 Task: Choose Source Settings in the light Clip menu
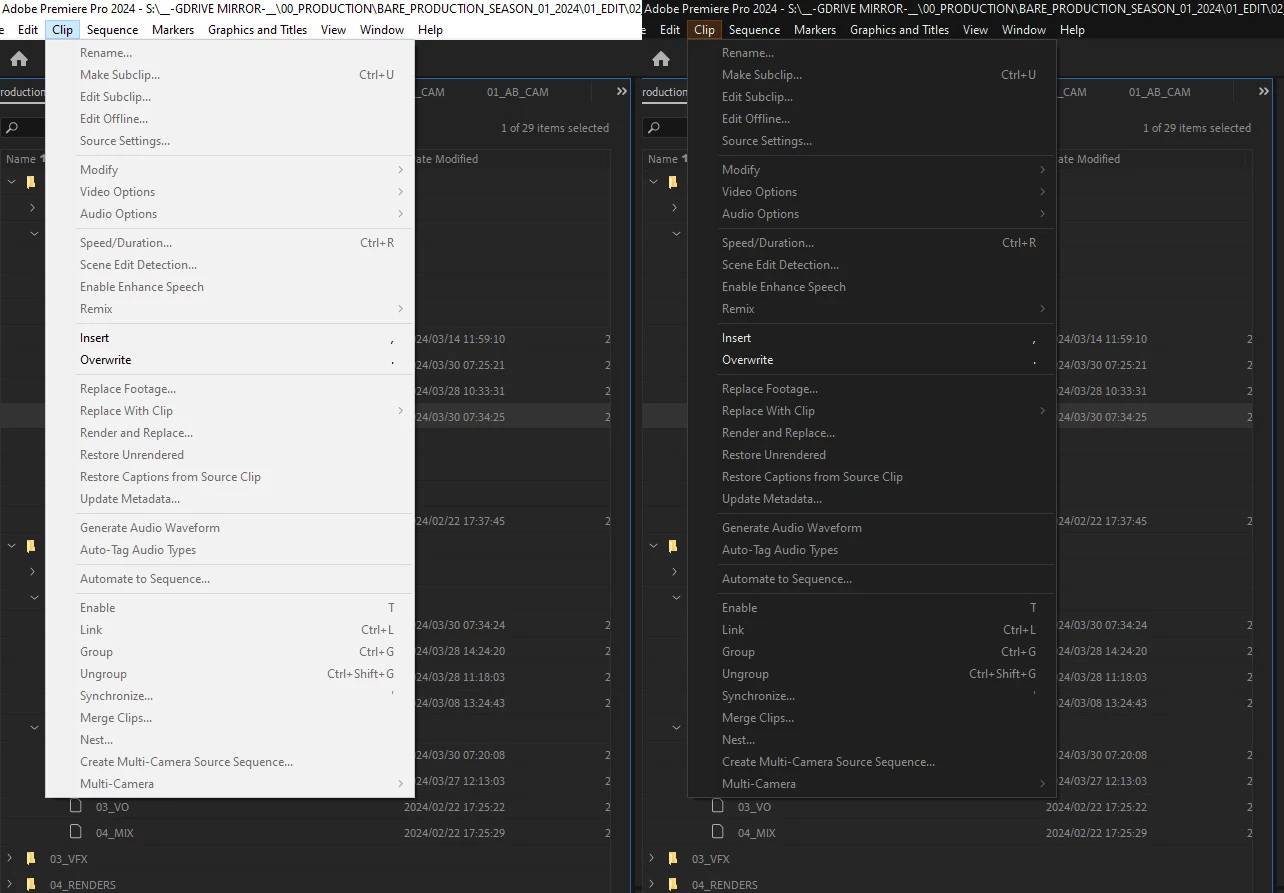[230, 141]
